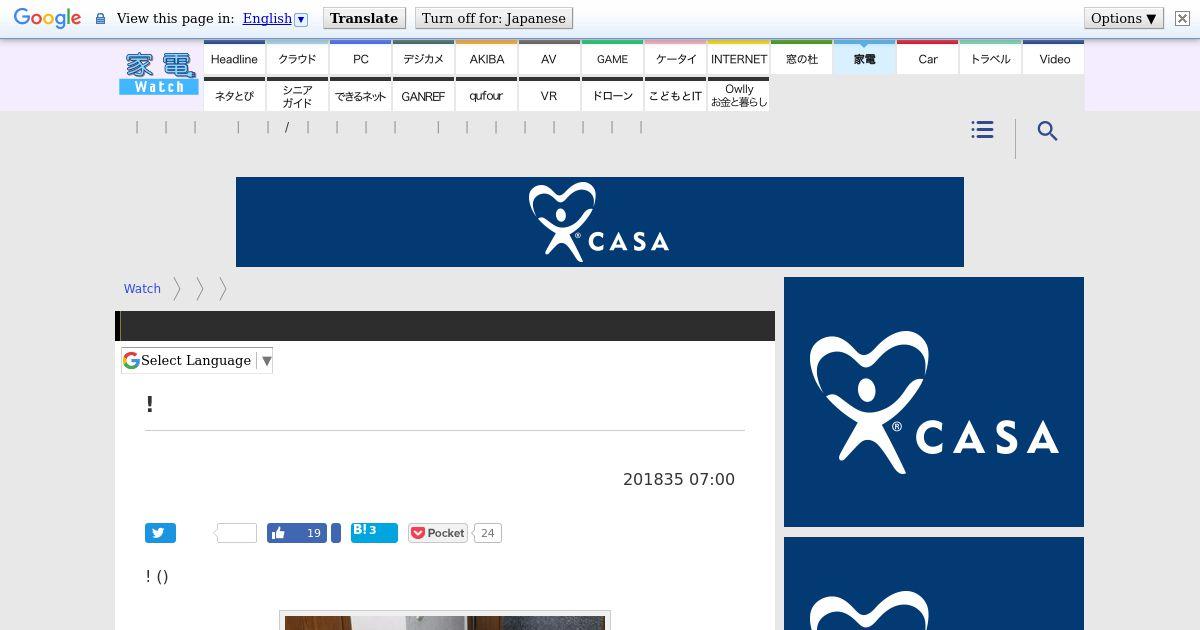This screenshot has height=630, width=1200.
Task: Bookmark article with Hatena B! button
Action: point(374,533)
